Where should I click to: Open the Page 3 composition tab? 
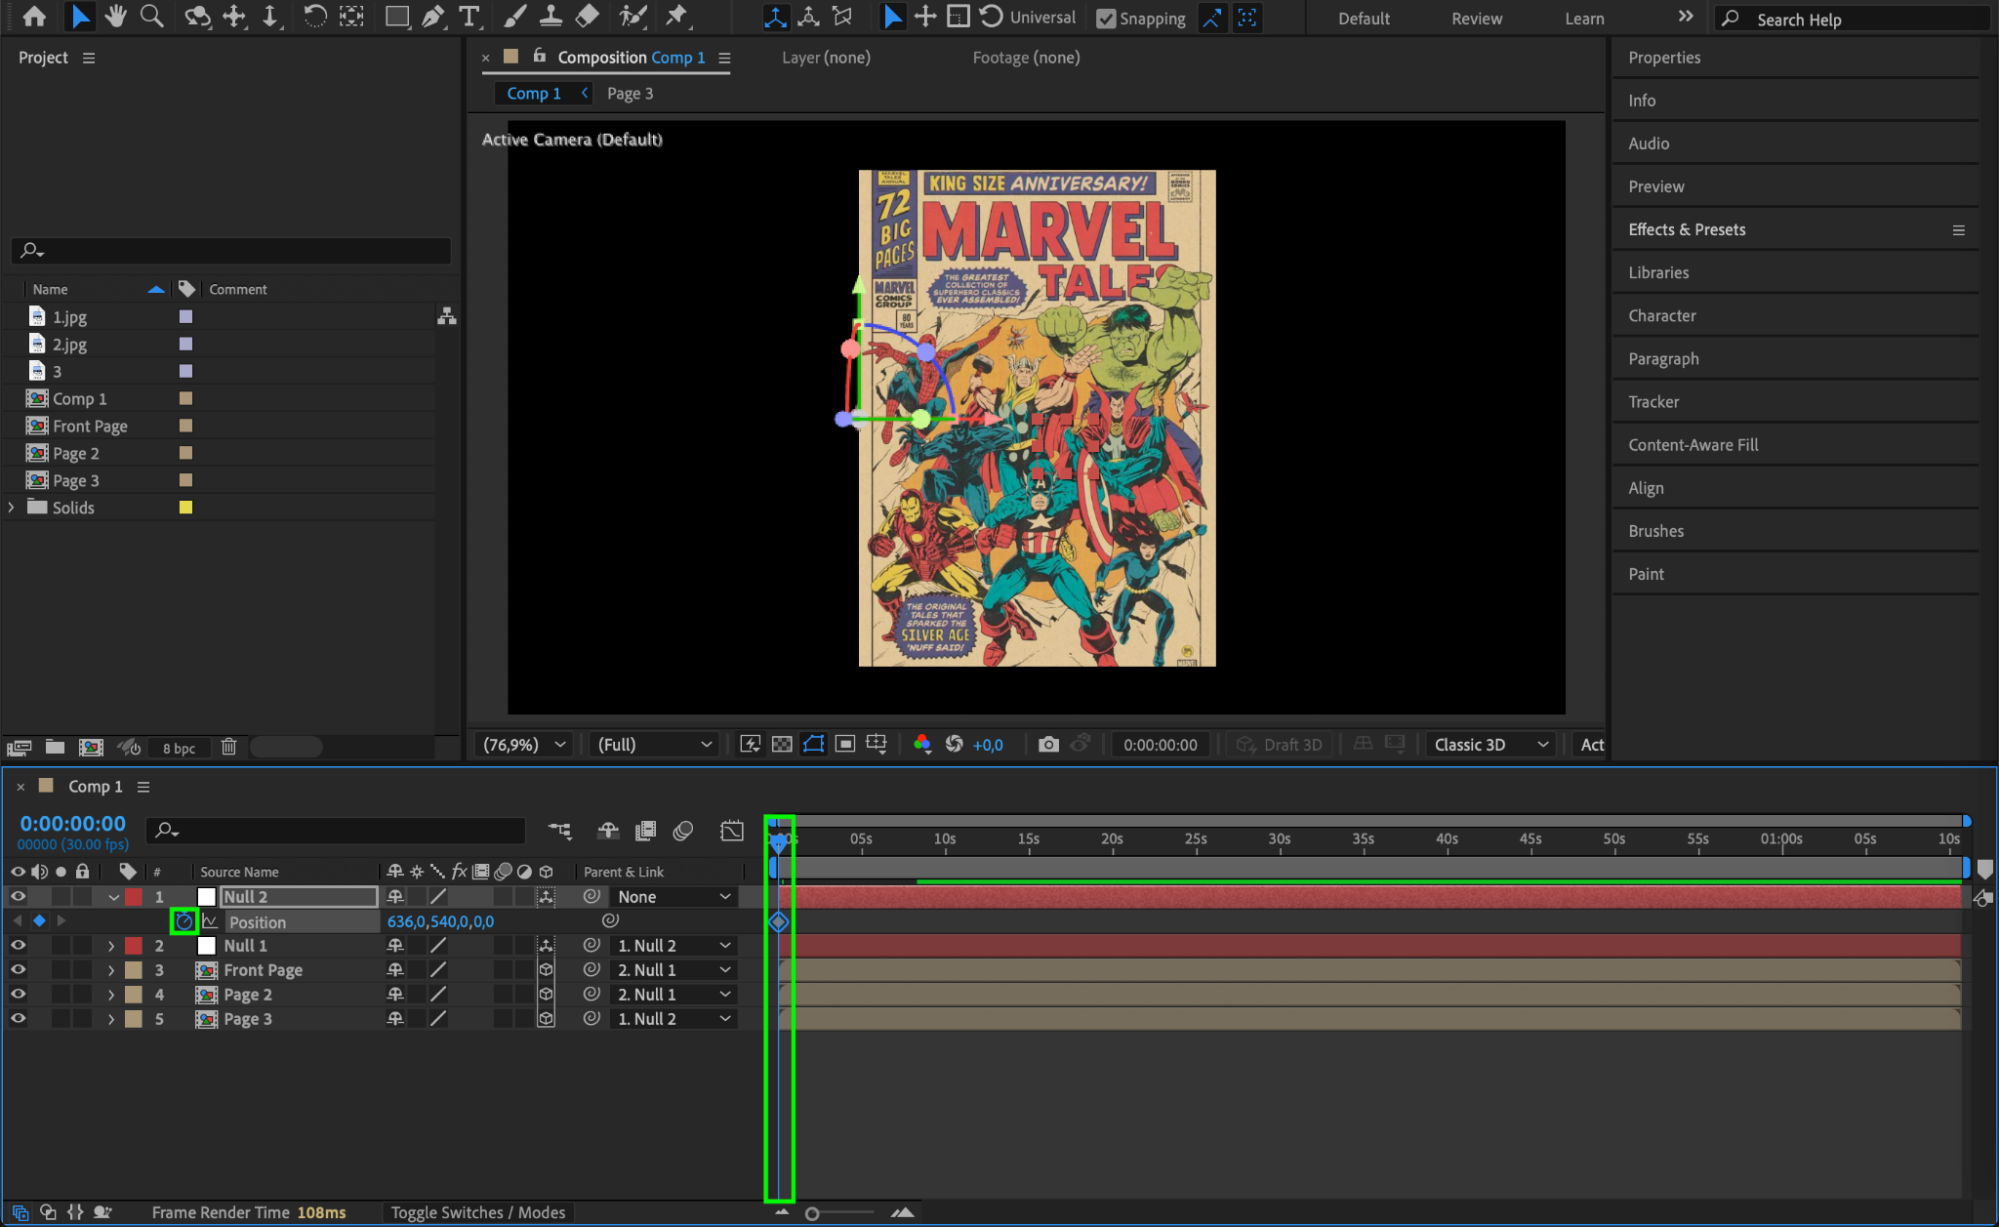pyautogui.click(x=629, y=93)
